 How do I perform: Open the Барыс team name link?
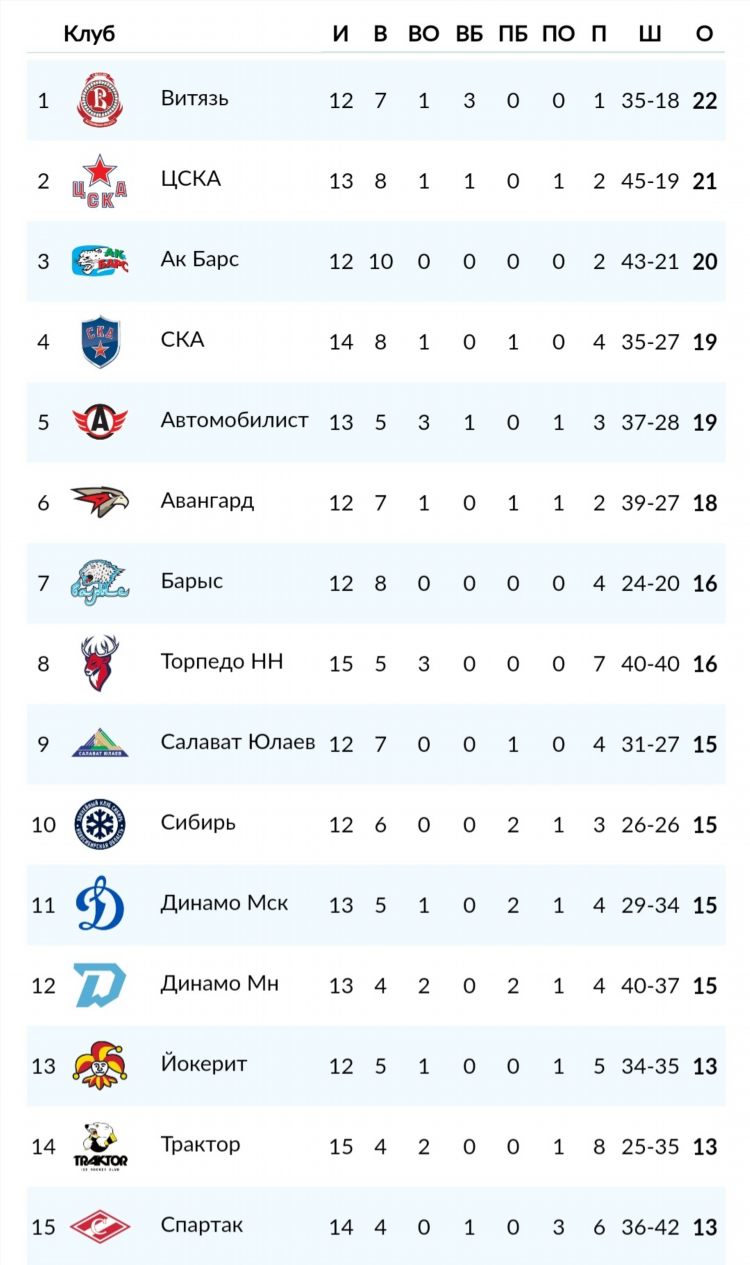point(192,582)
